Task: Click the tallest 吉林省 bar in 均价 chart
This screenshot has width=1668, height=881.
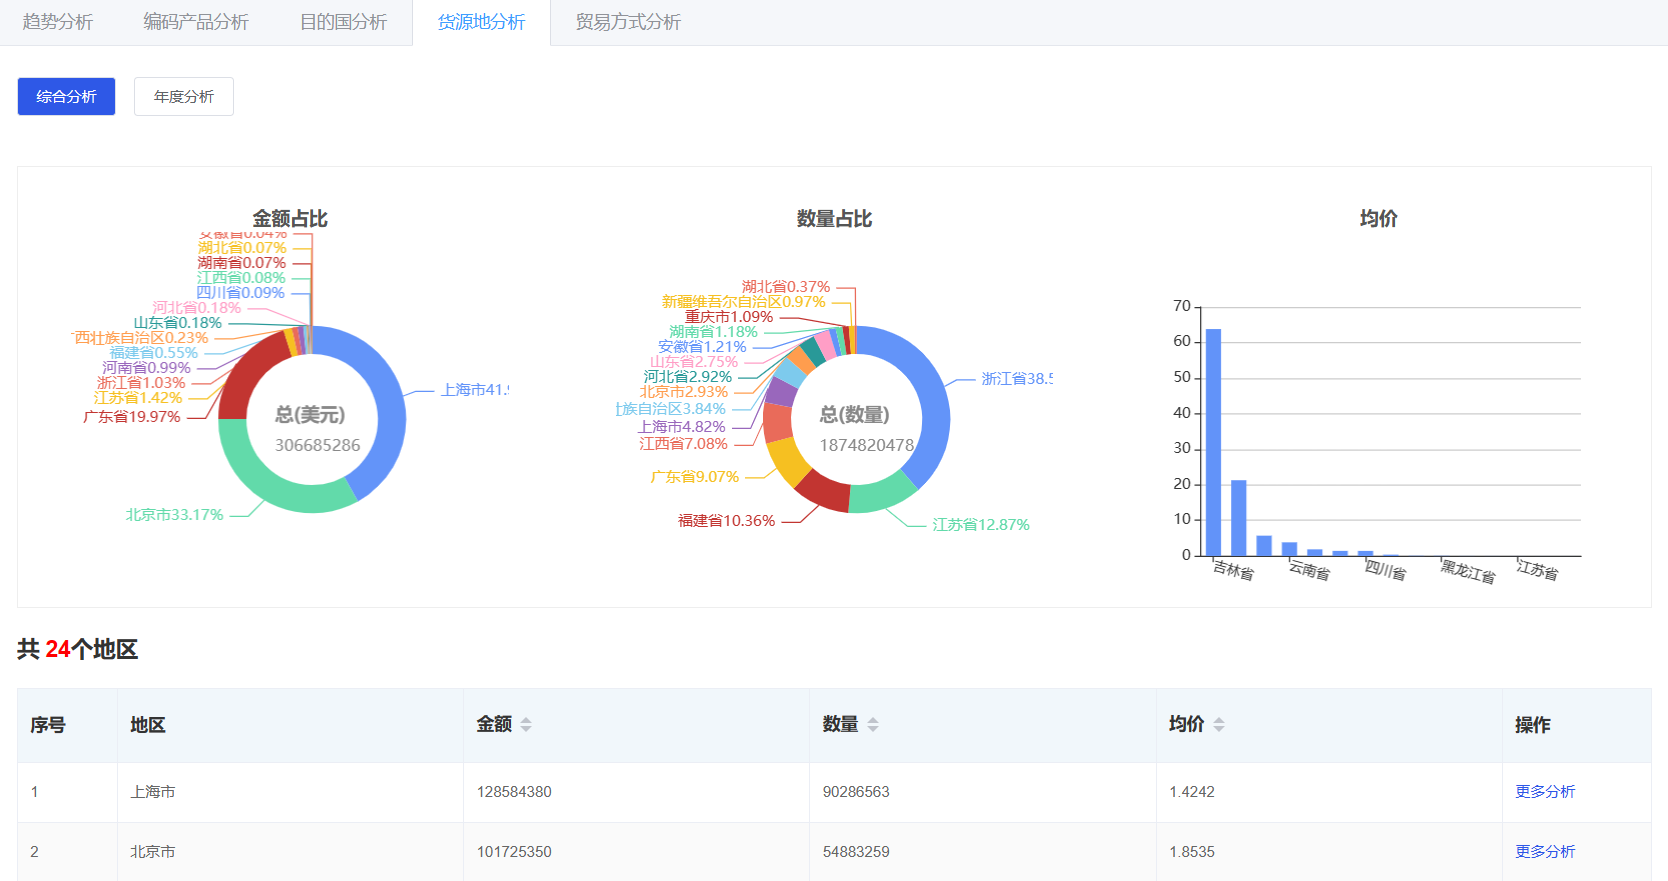Action: coord(1213,442)
